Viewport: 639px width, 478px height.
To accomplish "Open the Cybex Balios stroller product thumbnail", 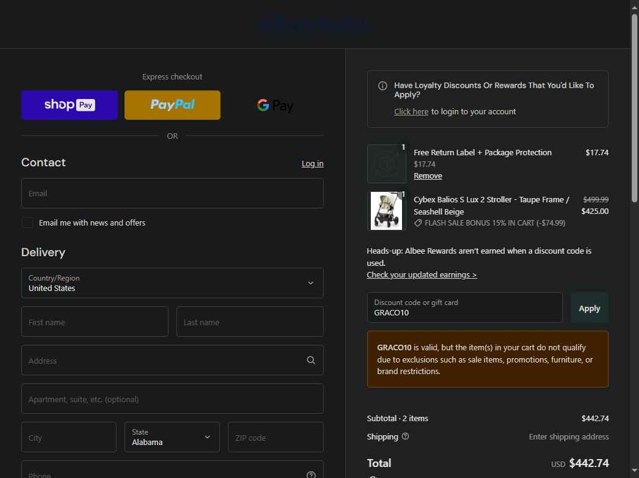I will [x=386, y=211].
